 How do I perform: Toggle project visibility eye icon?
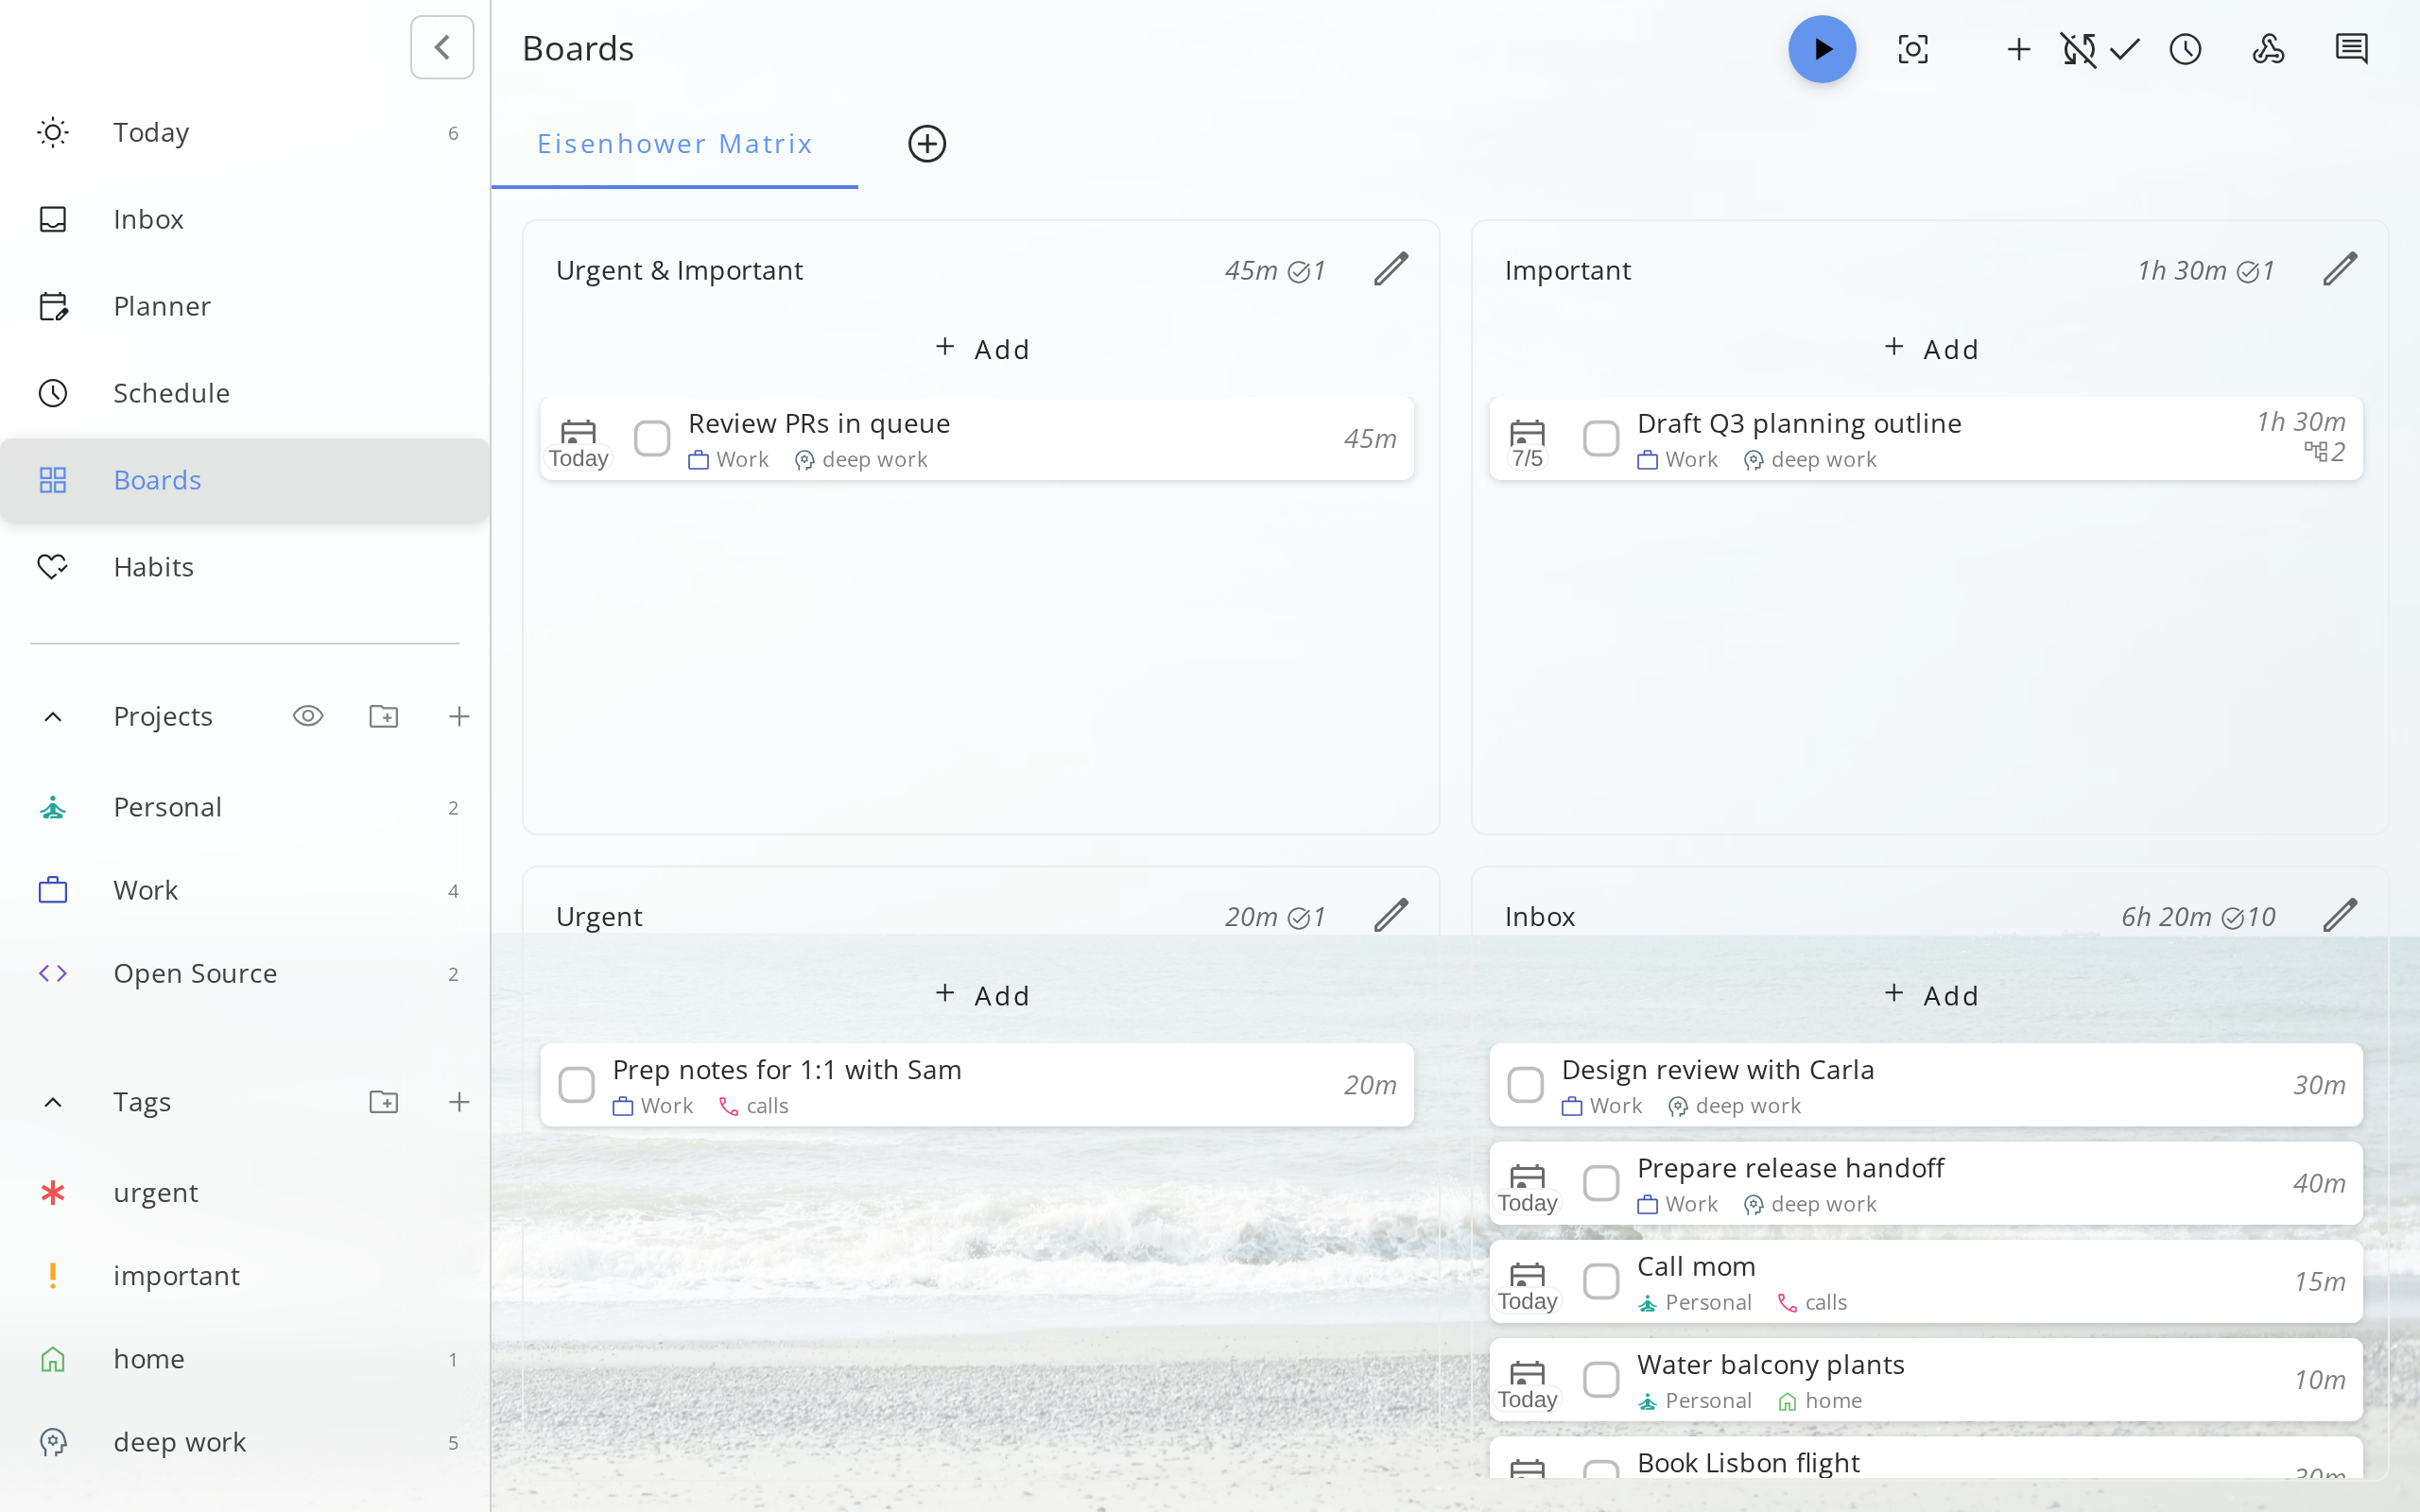pos(308,716)
